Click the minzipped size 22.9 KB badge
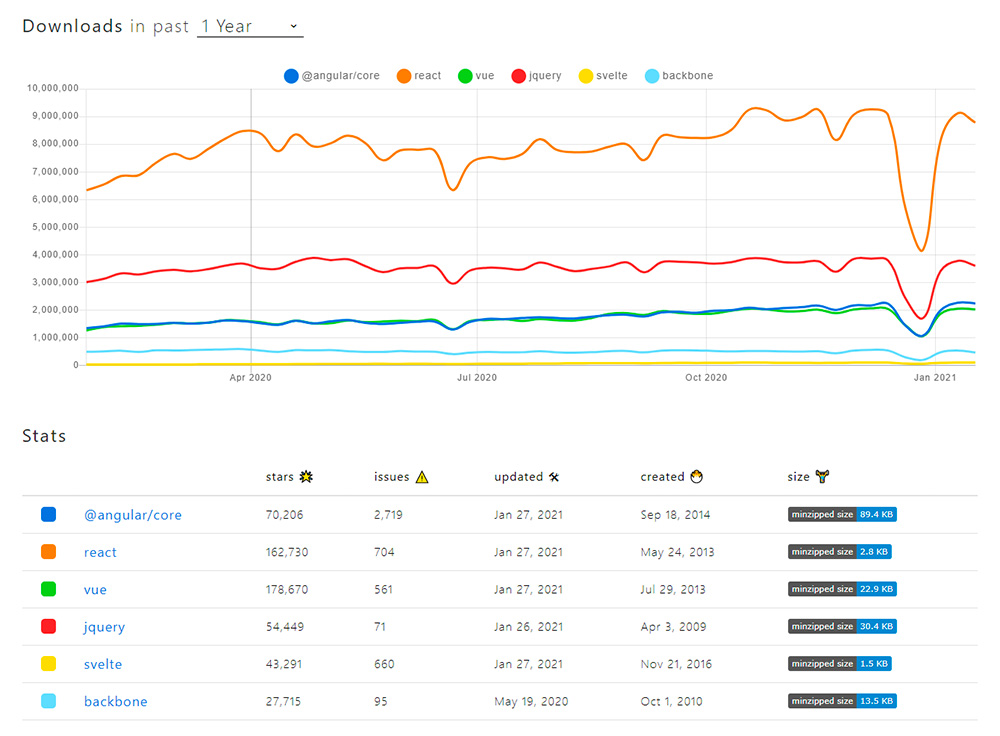 click(842, 589)
